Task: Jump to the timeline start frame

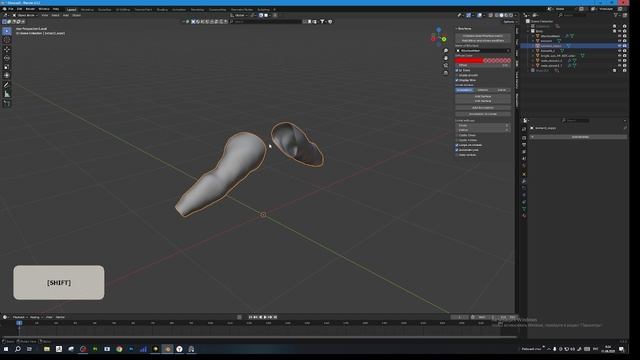Action: point(251,317)
